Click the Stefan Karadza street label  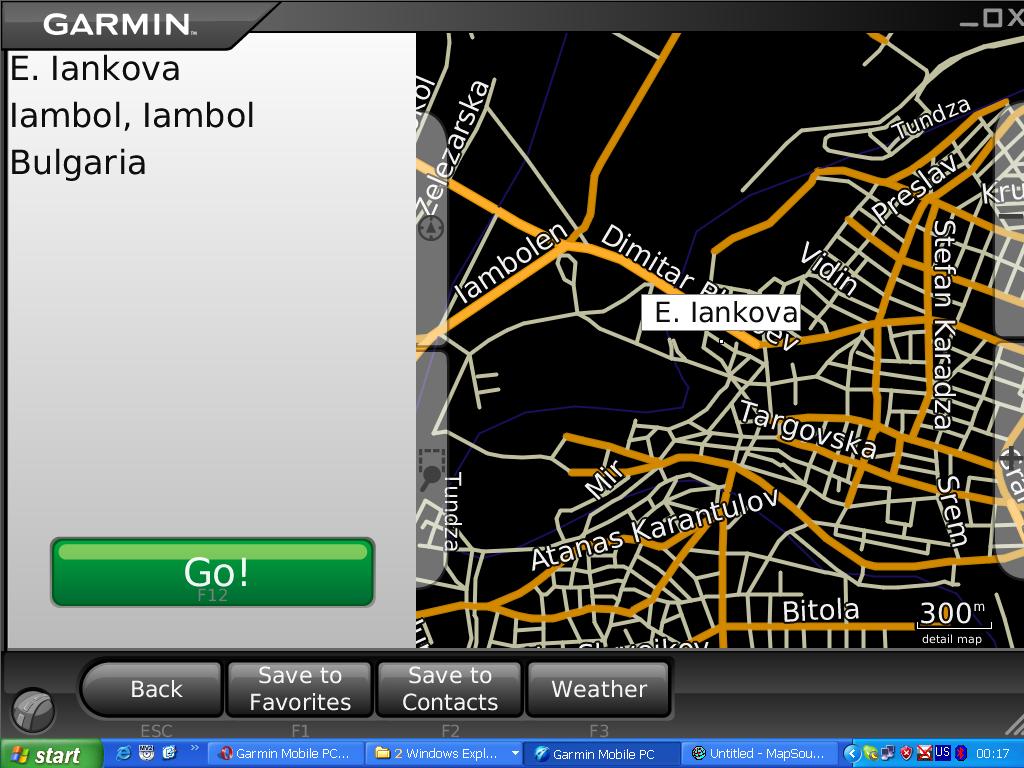click(944, 324)
